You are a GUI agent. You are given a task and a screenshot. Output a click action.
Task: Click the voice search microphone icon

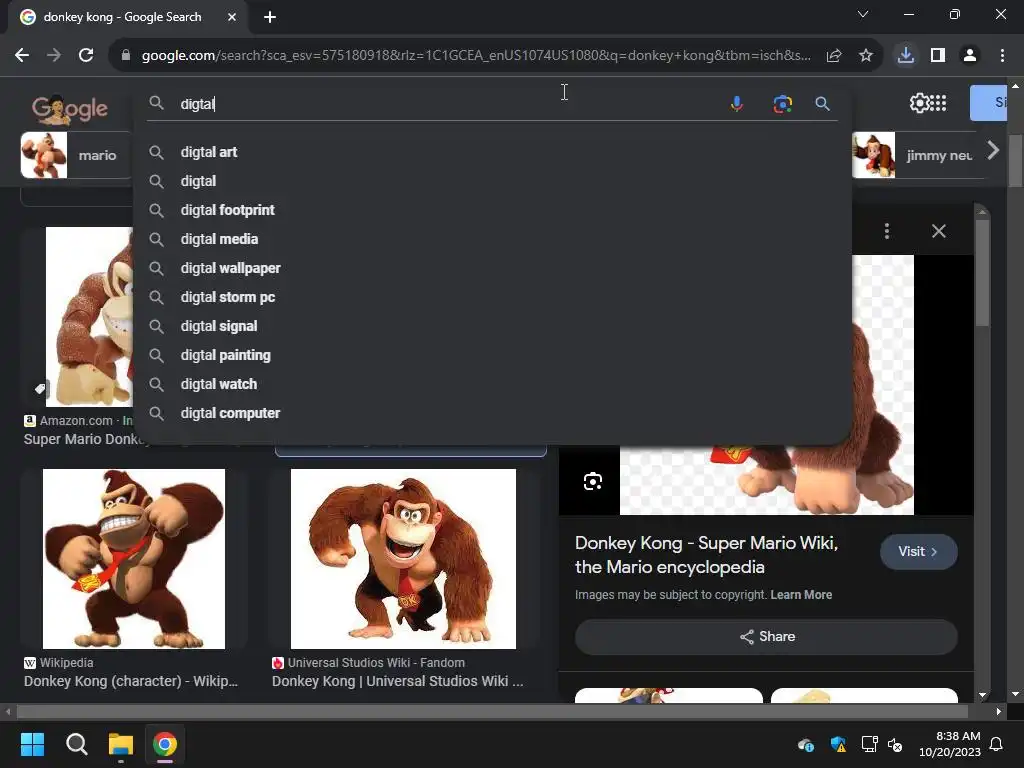tap(737, 103)
